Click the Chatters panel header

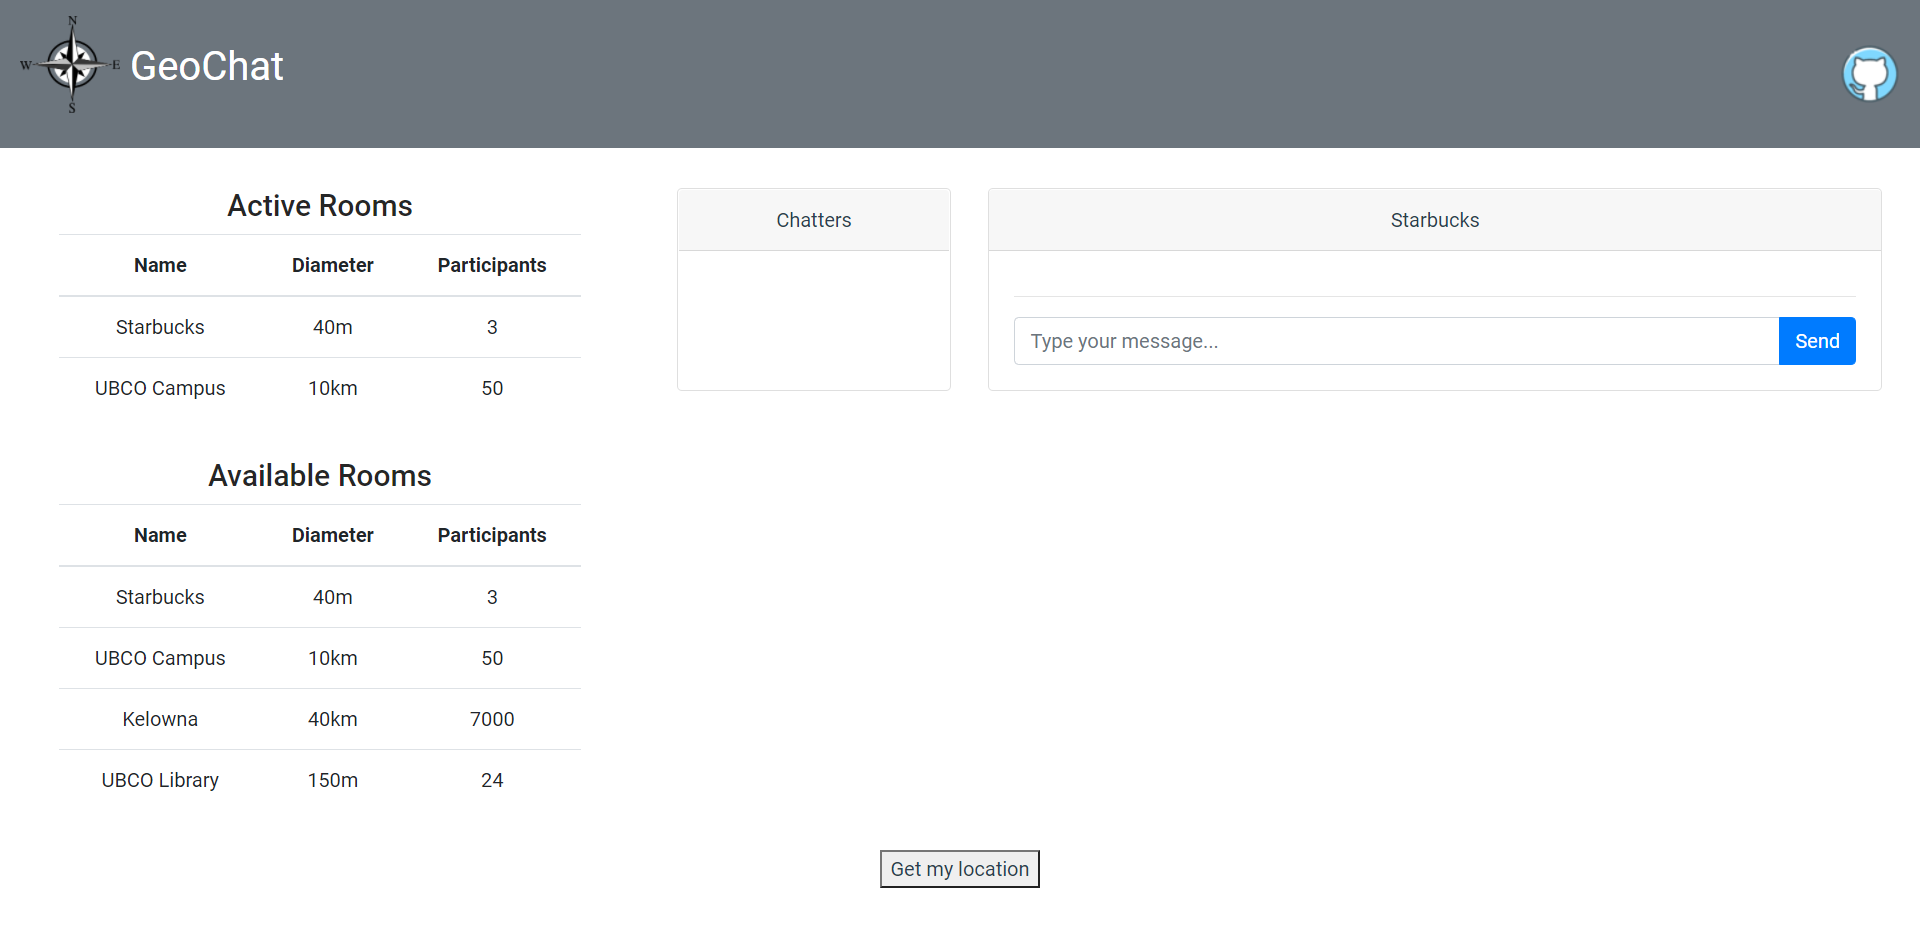click(814, 220)
